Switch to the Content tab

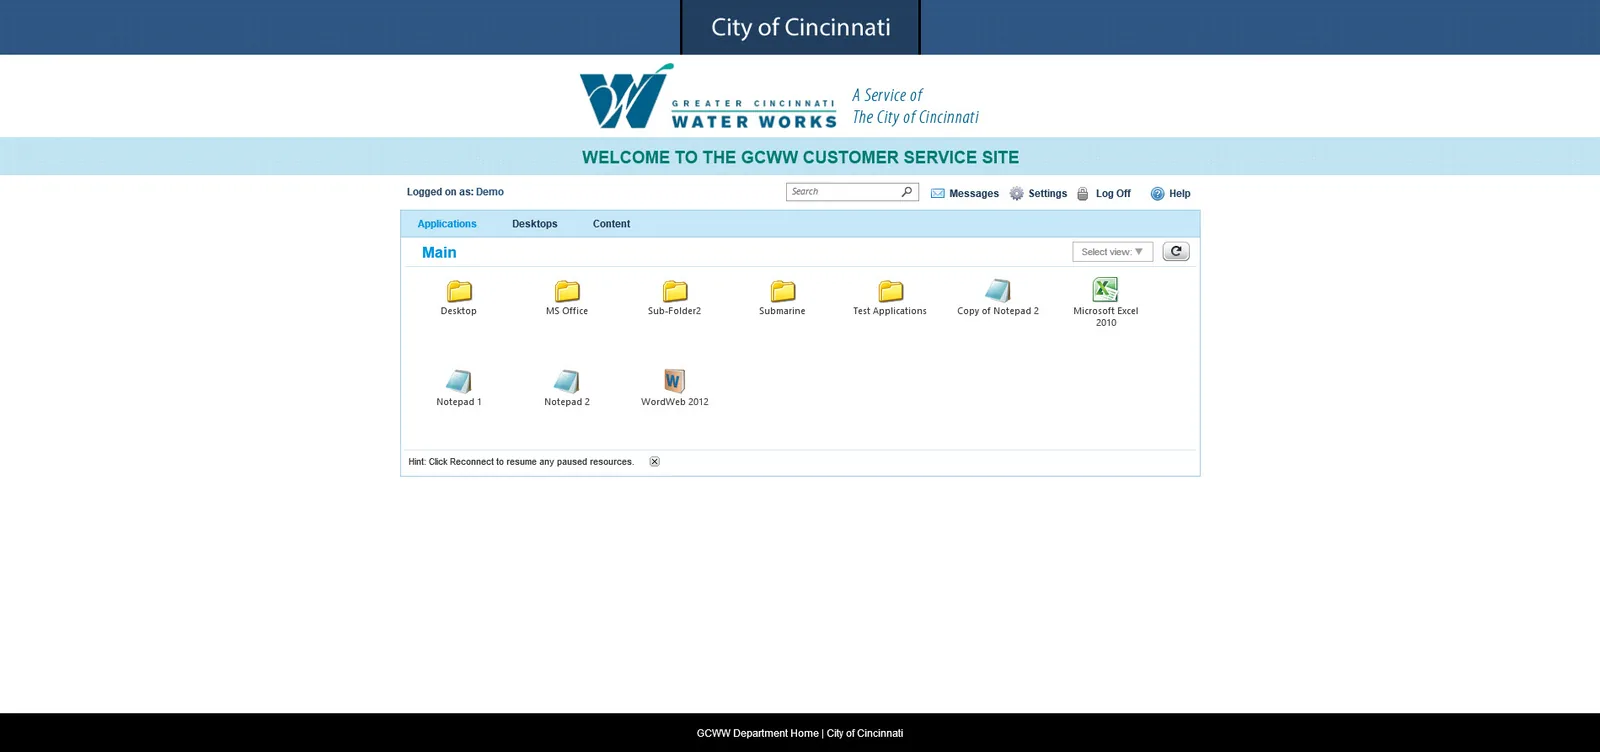(612, 224)
